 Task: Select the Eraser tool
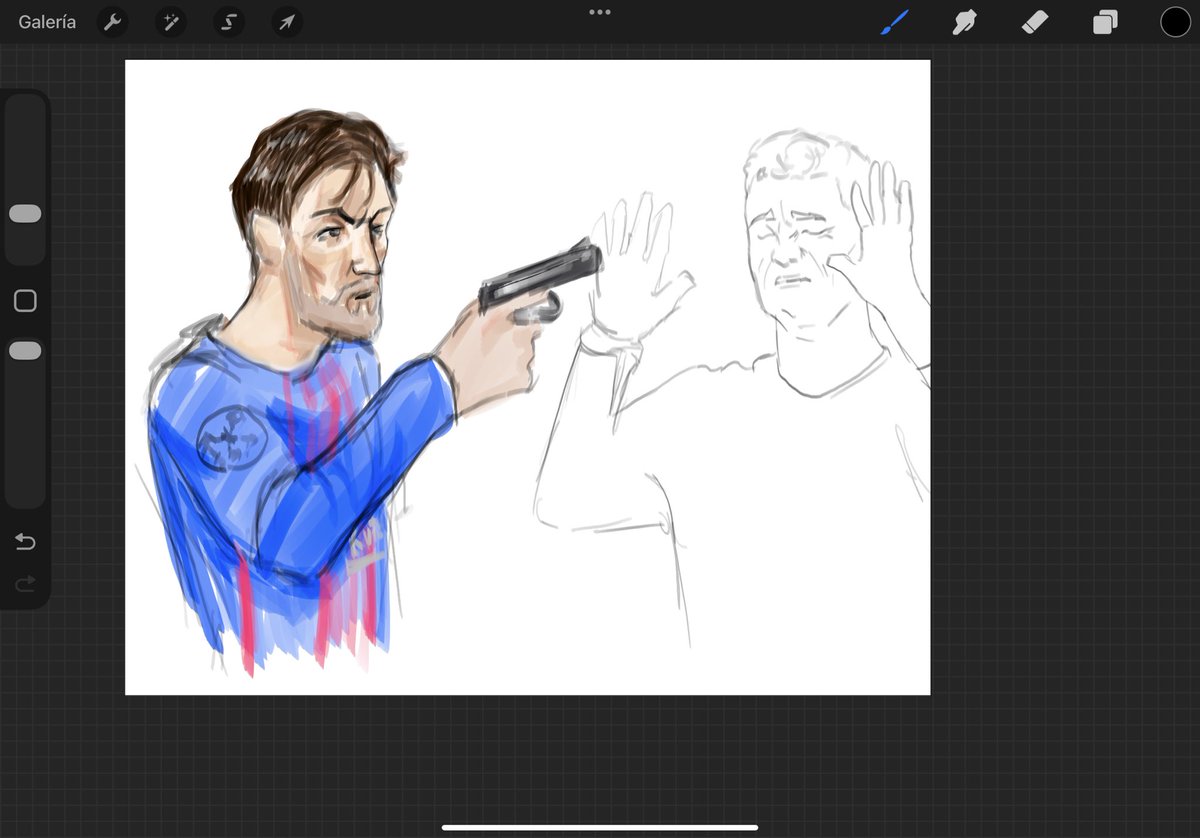point(1035,22)
